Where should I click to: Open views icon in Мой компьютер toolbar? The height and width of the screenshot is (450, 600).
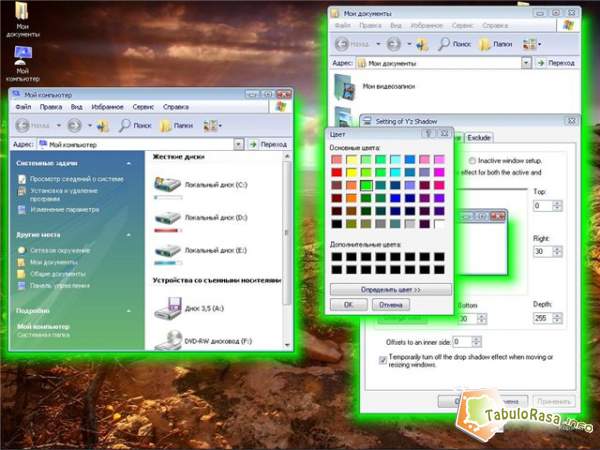[210, 126]
